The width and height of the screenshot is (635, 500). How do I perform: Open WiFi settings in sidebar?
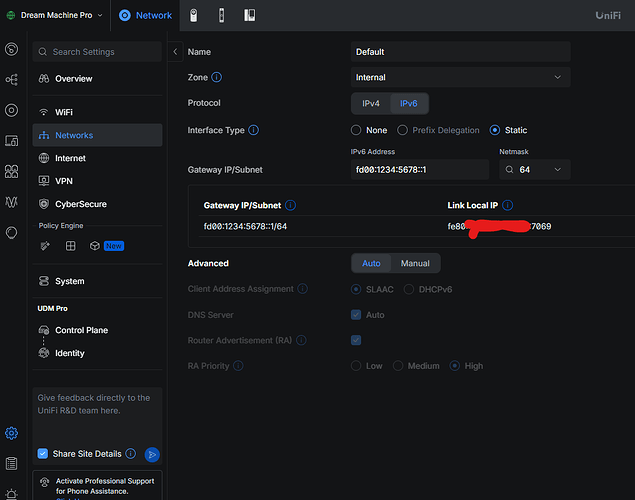coord(63,112)
